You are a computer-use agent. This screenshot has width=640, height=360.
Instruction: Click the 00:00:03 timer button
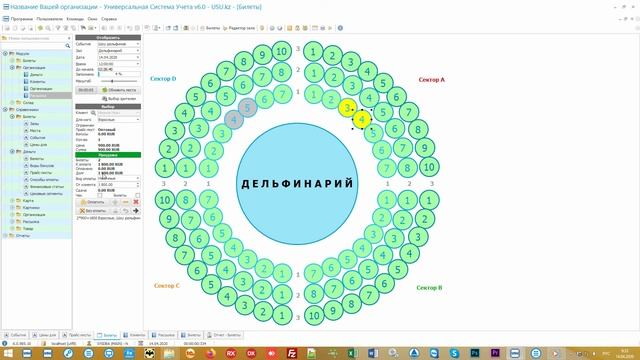86,90
